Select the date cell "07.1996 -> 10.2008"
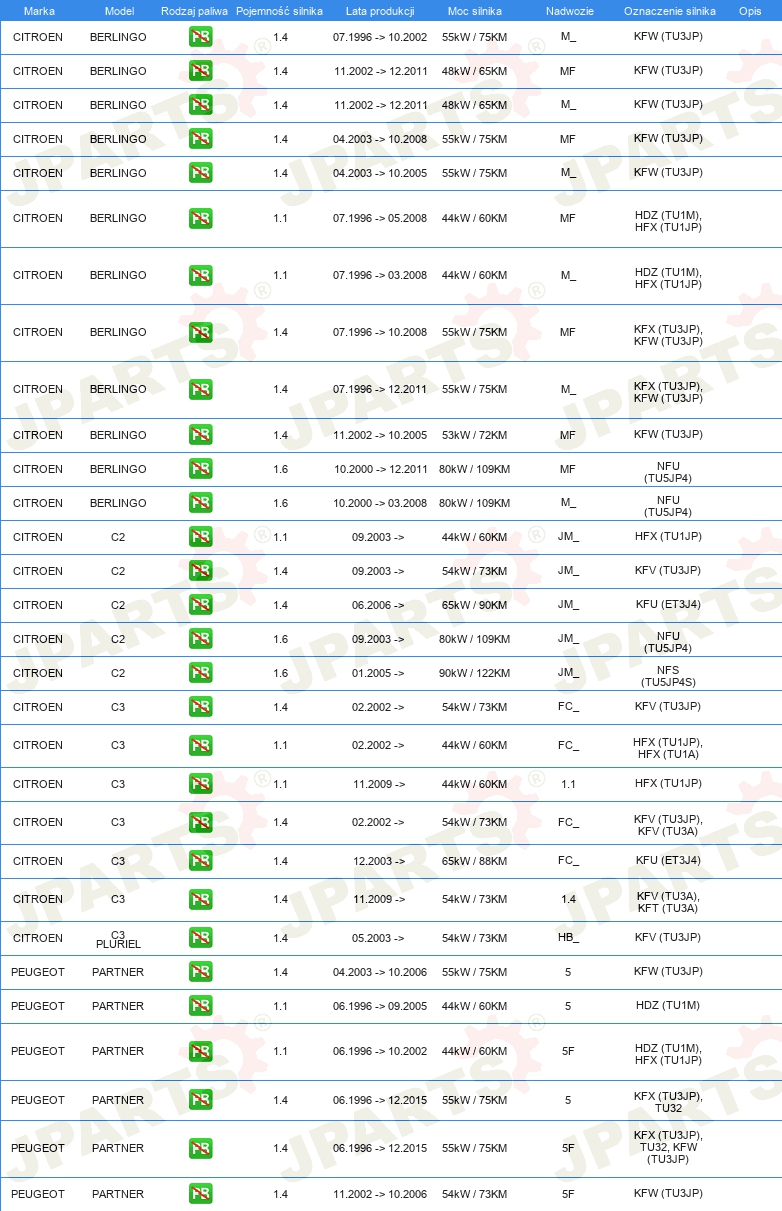 point(380,332)
